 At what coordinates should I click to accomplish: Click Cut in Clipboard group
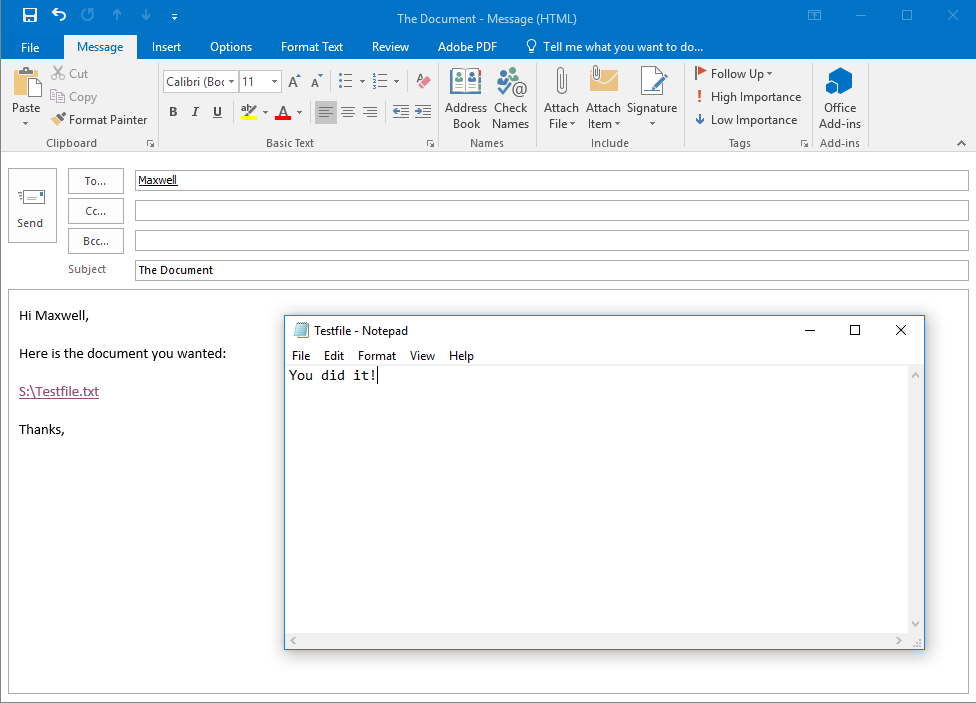70,73
